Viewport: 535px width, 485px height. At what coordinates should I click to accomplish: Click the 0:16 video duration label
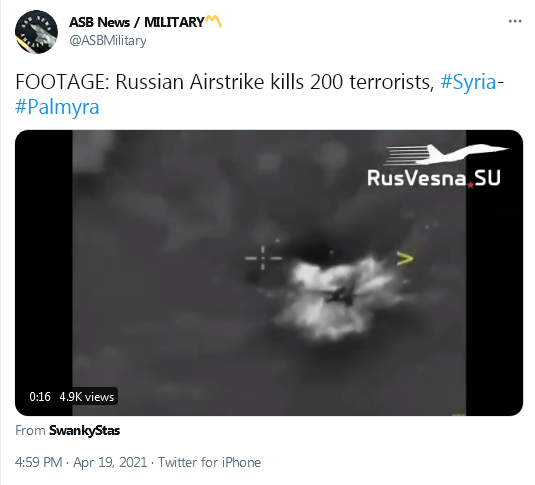(x=40, y=397)
